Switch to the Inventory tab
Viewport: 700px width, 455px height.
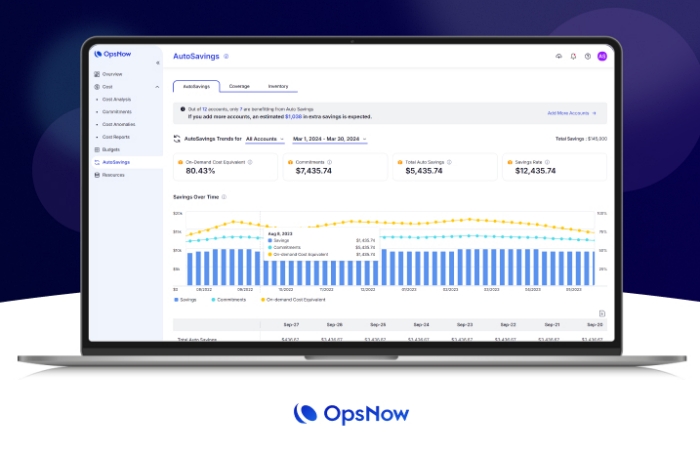click(278, 86)
